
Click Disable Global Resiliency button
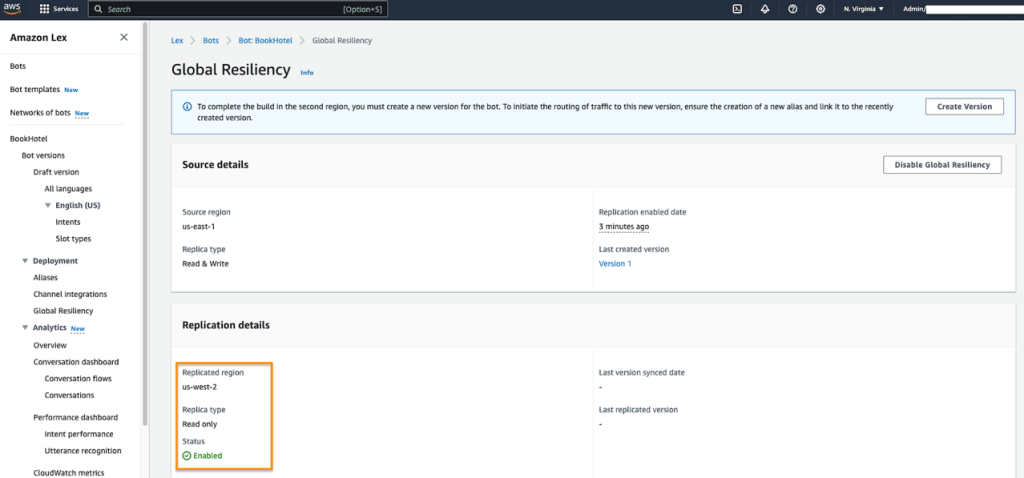(x=942, y=165)
